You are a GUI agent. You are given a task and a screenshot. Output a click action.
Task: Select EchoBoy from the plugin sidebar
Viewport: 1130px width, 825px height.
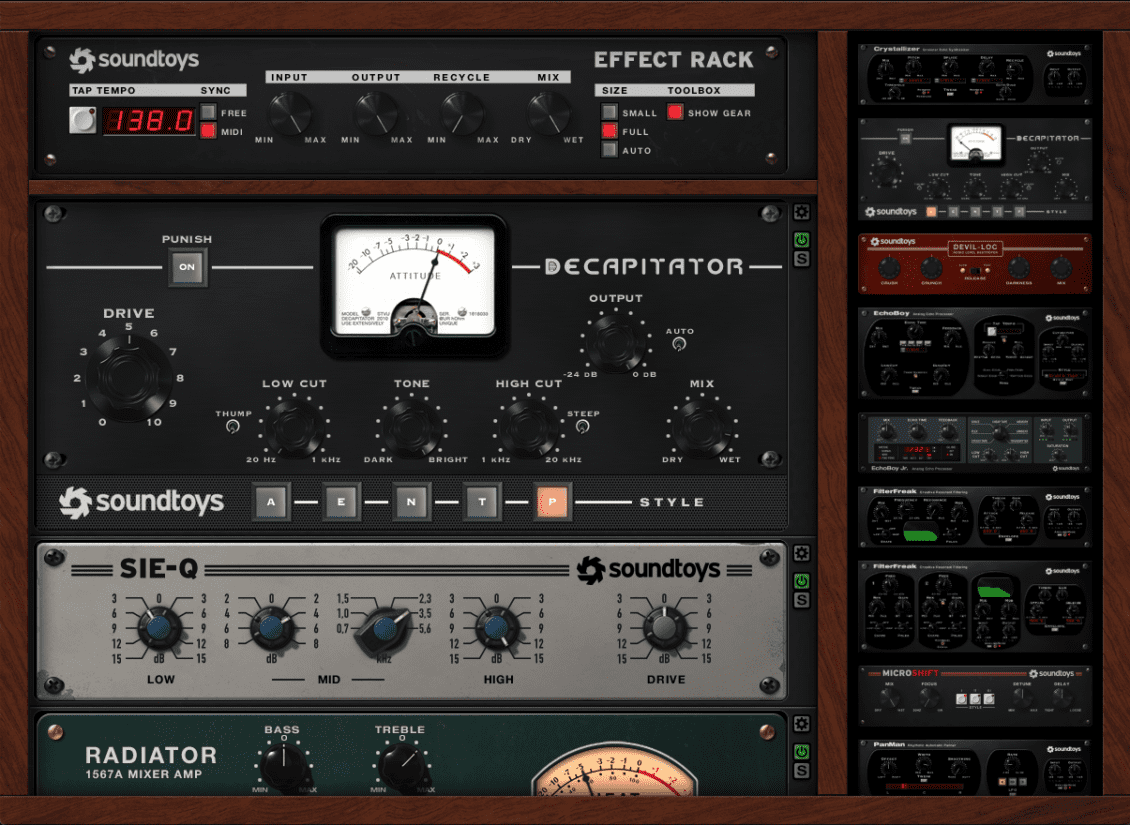975,350
